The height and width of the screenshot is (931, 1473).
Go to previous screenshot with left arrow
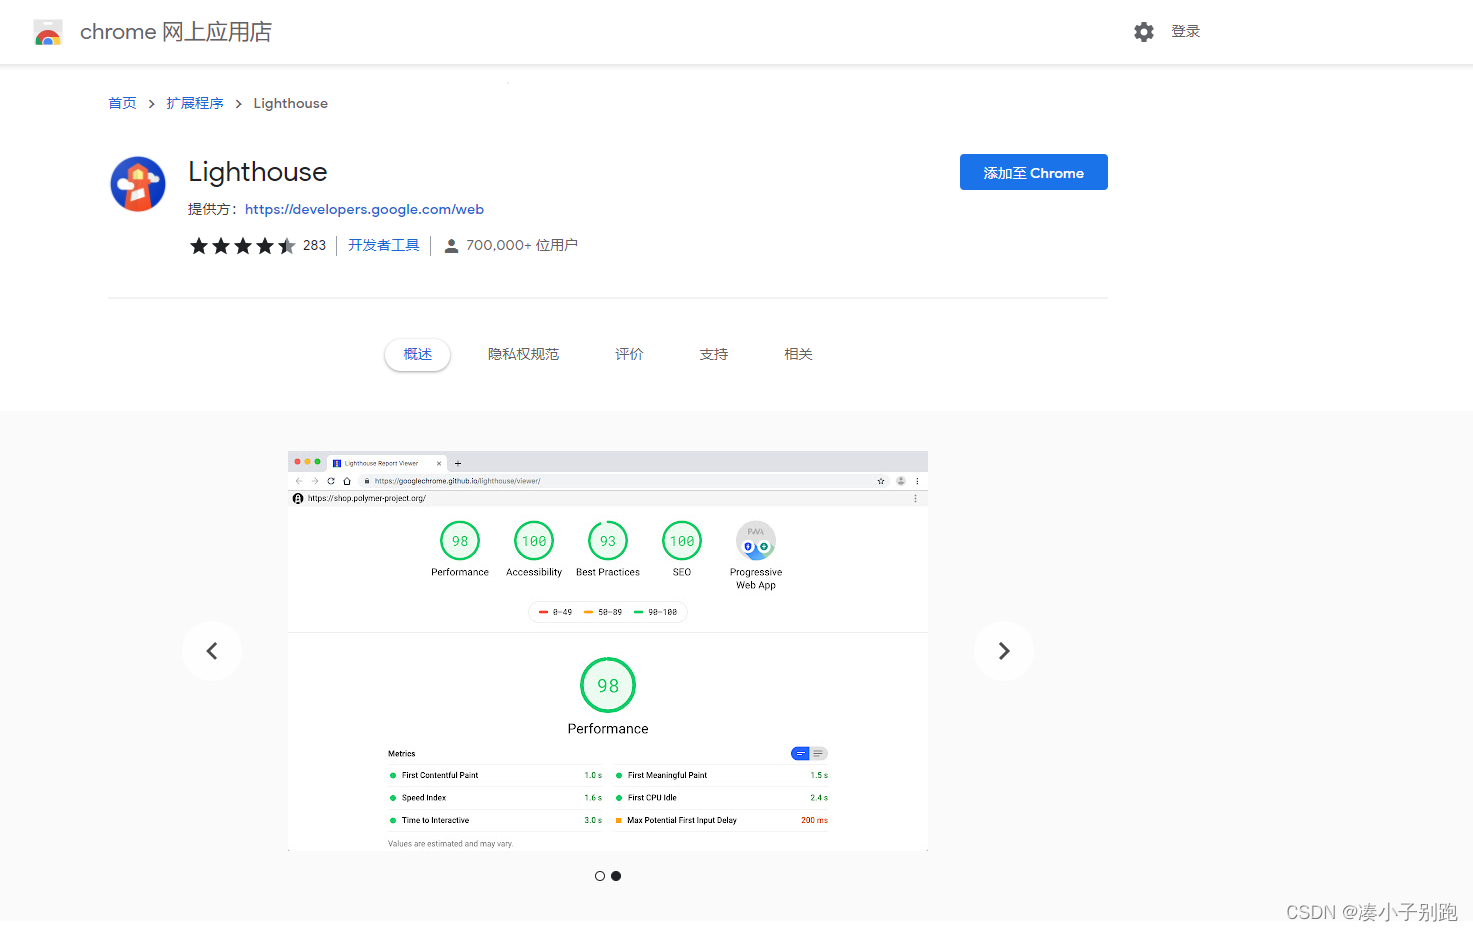pos(211,650)
